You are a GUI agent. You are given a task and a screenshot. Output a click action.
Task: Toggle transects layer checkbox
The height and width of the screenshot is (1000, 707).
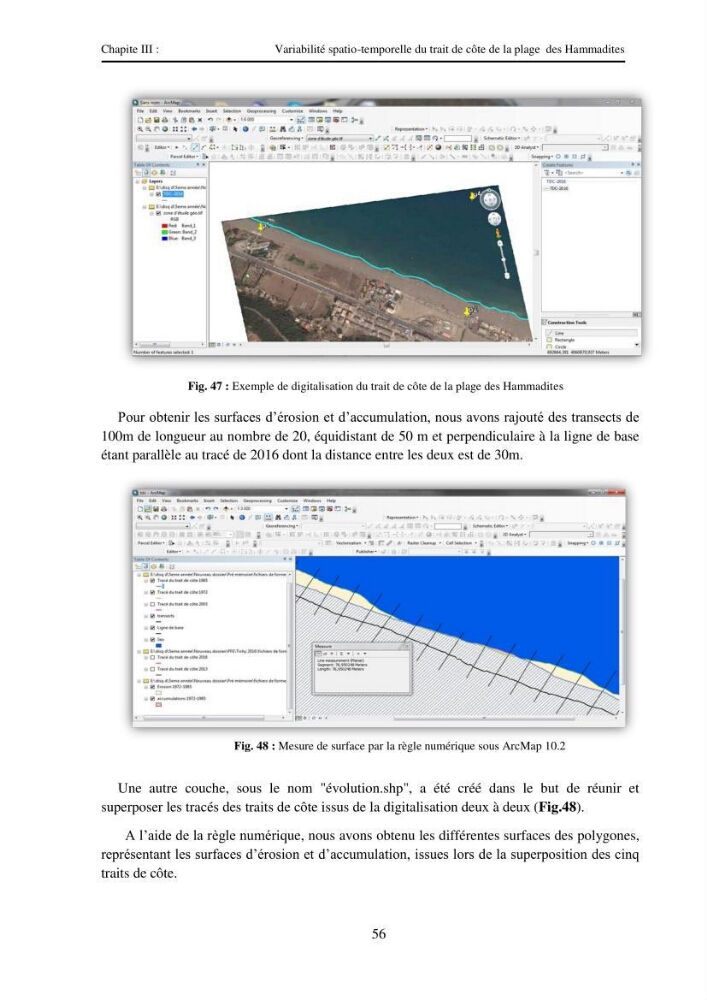pos(152,616)
